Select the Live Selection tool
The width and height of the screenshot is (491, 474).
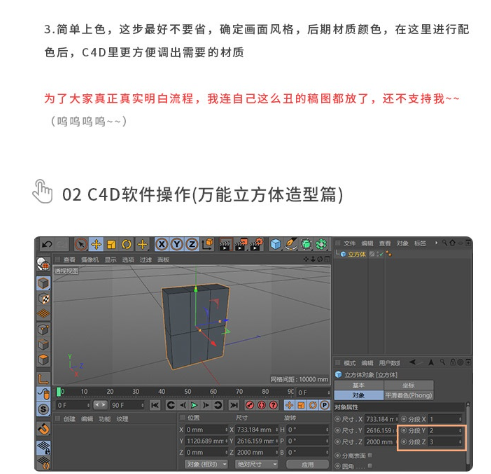click(x=81, y=245)
